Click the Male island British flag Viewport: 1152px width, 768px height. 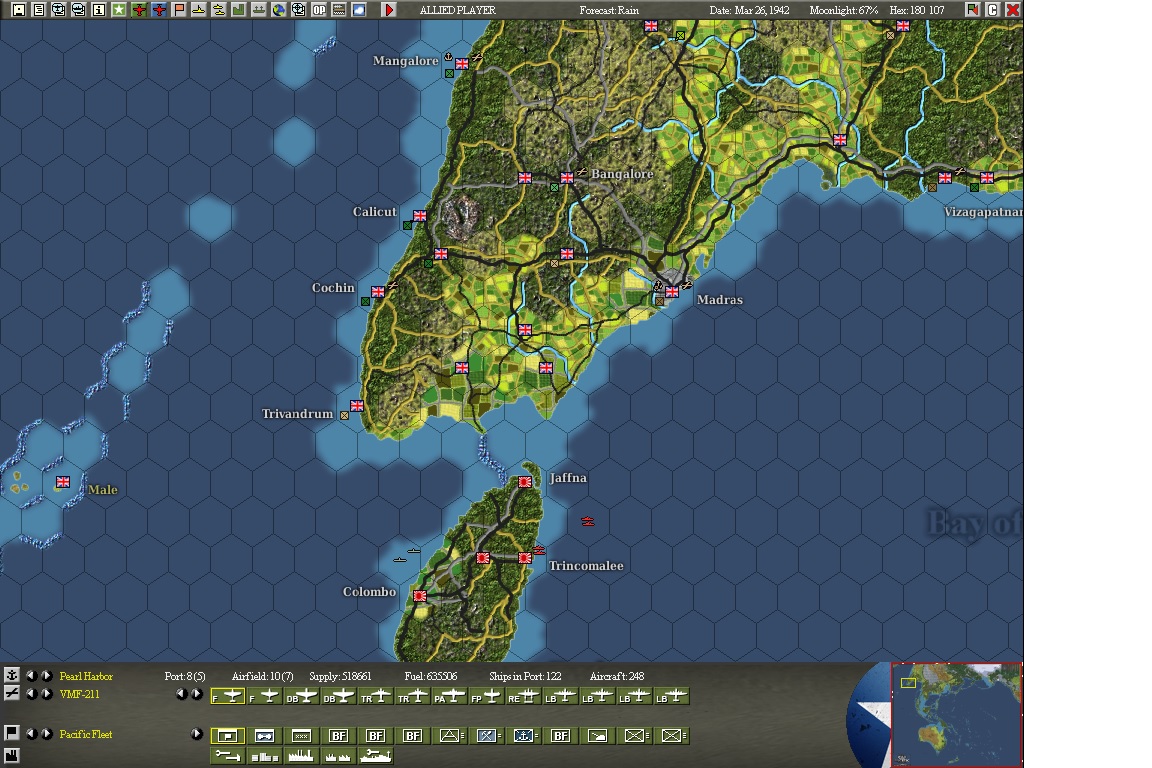click(63, 482)
